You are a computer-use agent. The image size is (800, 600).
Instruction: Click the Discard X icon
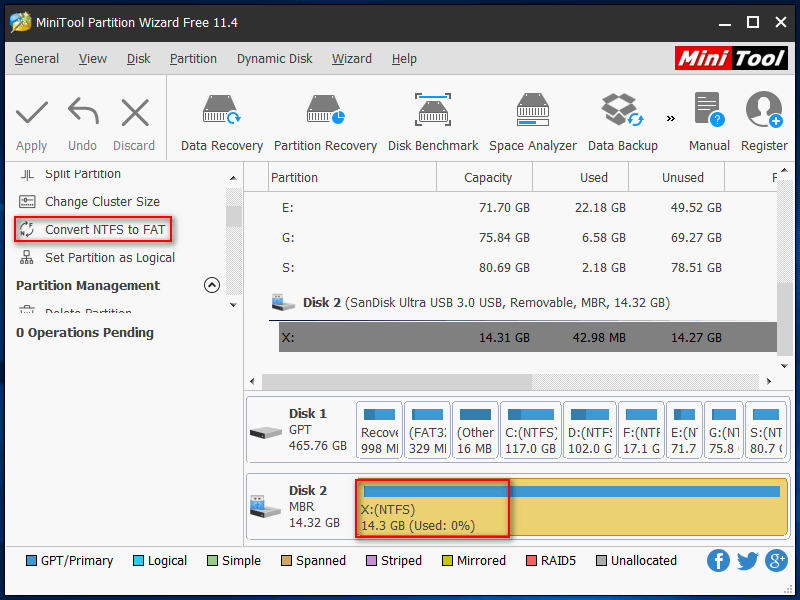135,112
